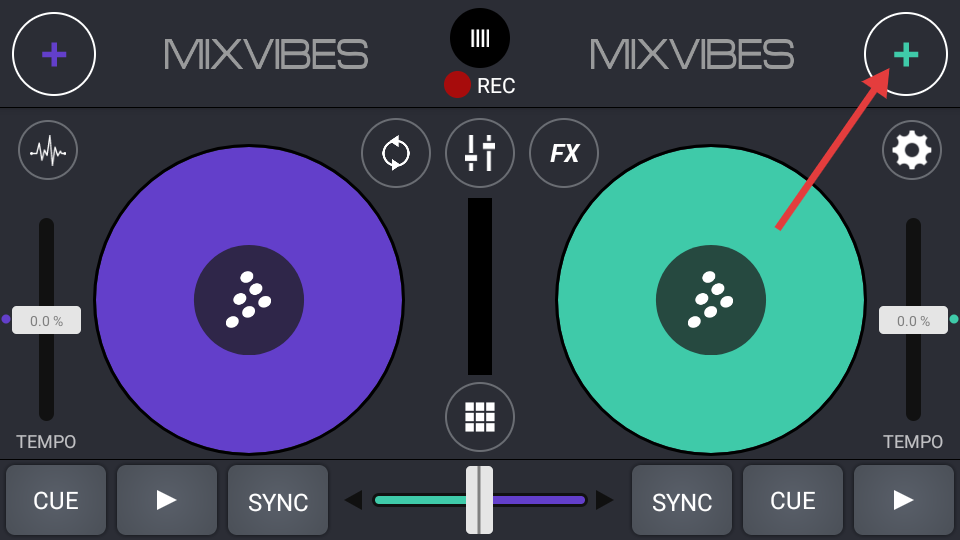960x540 pixels.
Task: Open the settings gear
Action: tap(911, 150)
